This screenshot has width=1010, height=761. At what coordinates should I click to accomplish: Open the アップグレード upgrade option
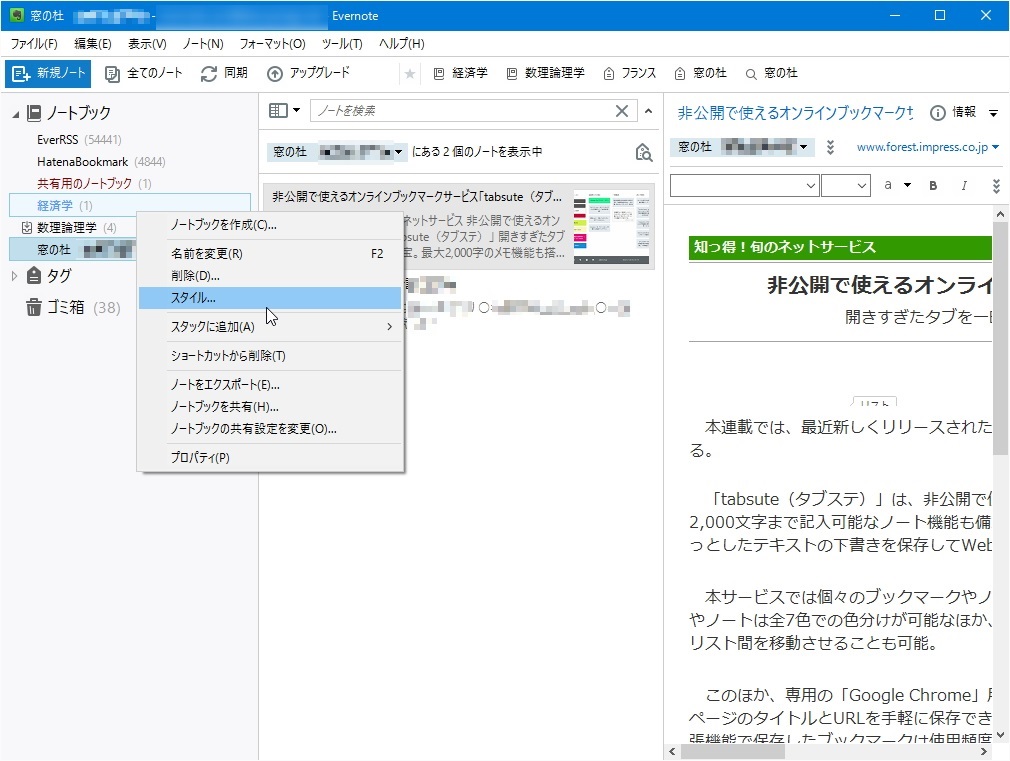tap(310, 73)
